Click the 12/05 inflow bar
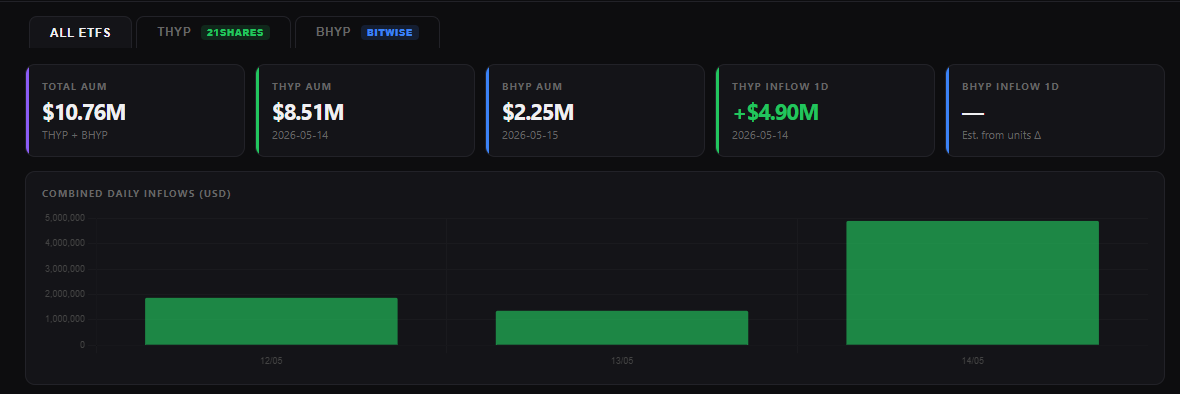1180x394 pixels. [x=271, y=321]
